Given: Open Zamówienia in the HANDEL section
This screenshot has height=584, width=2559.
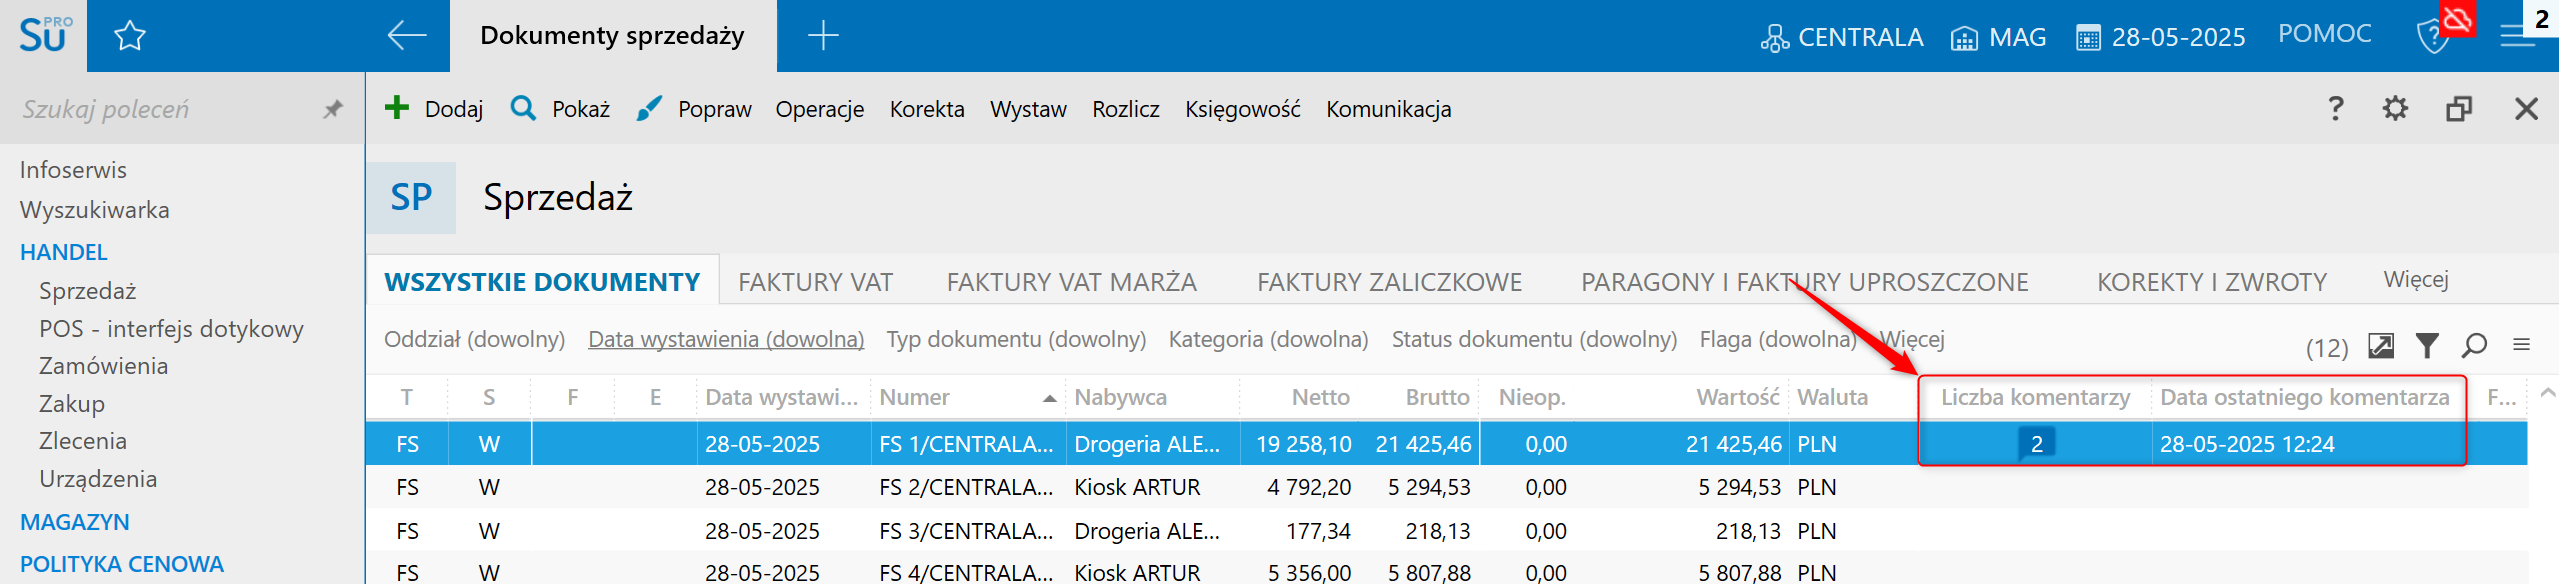Looking at the screenshot, I should [103, 366].
